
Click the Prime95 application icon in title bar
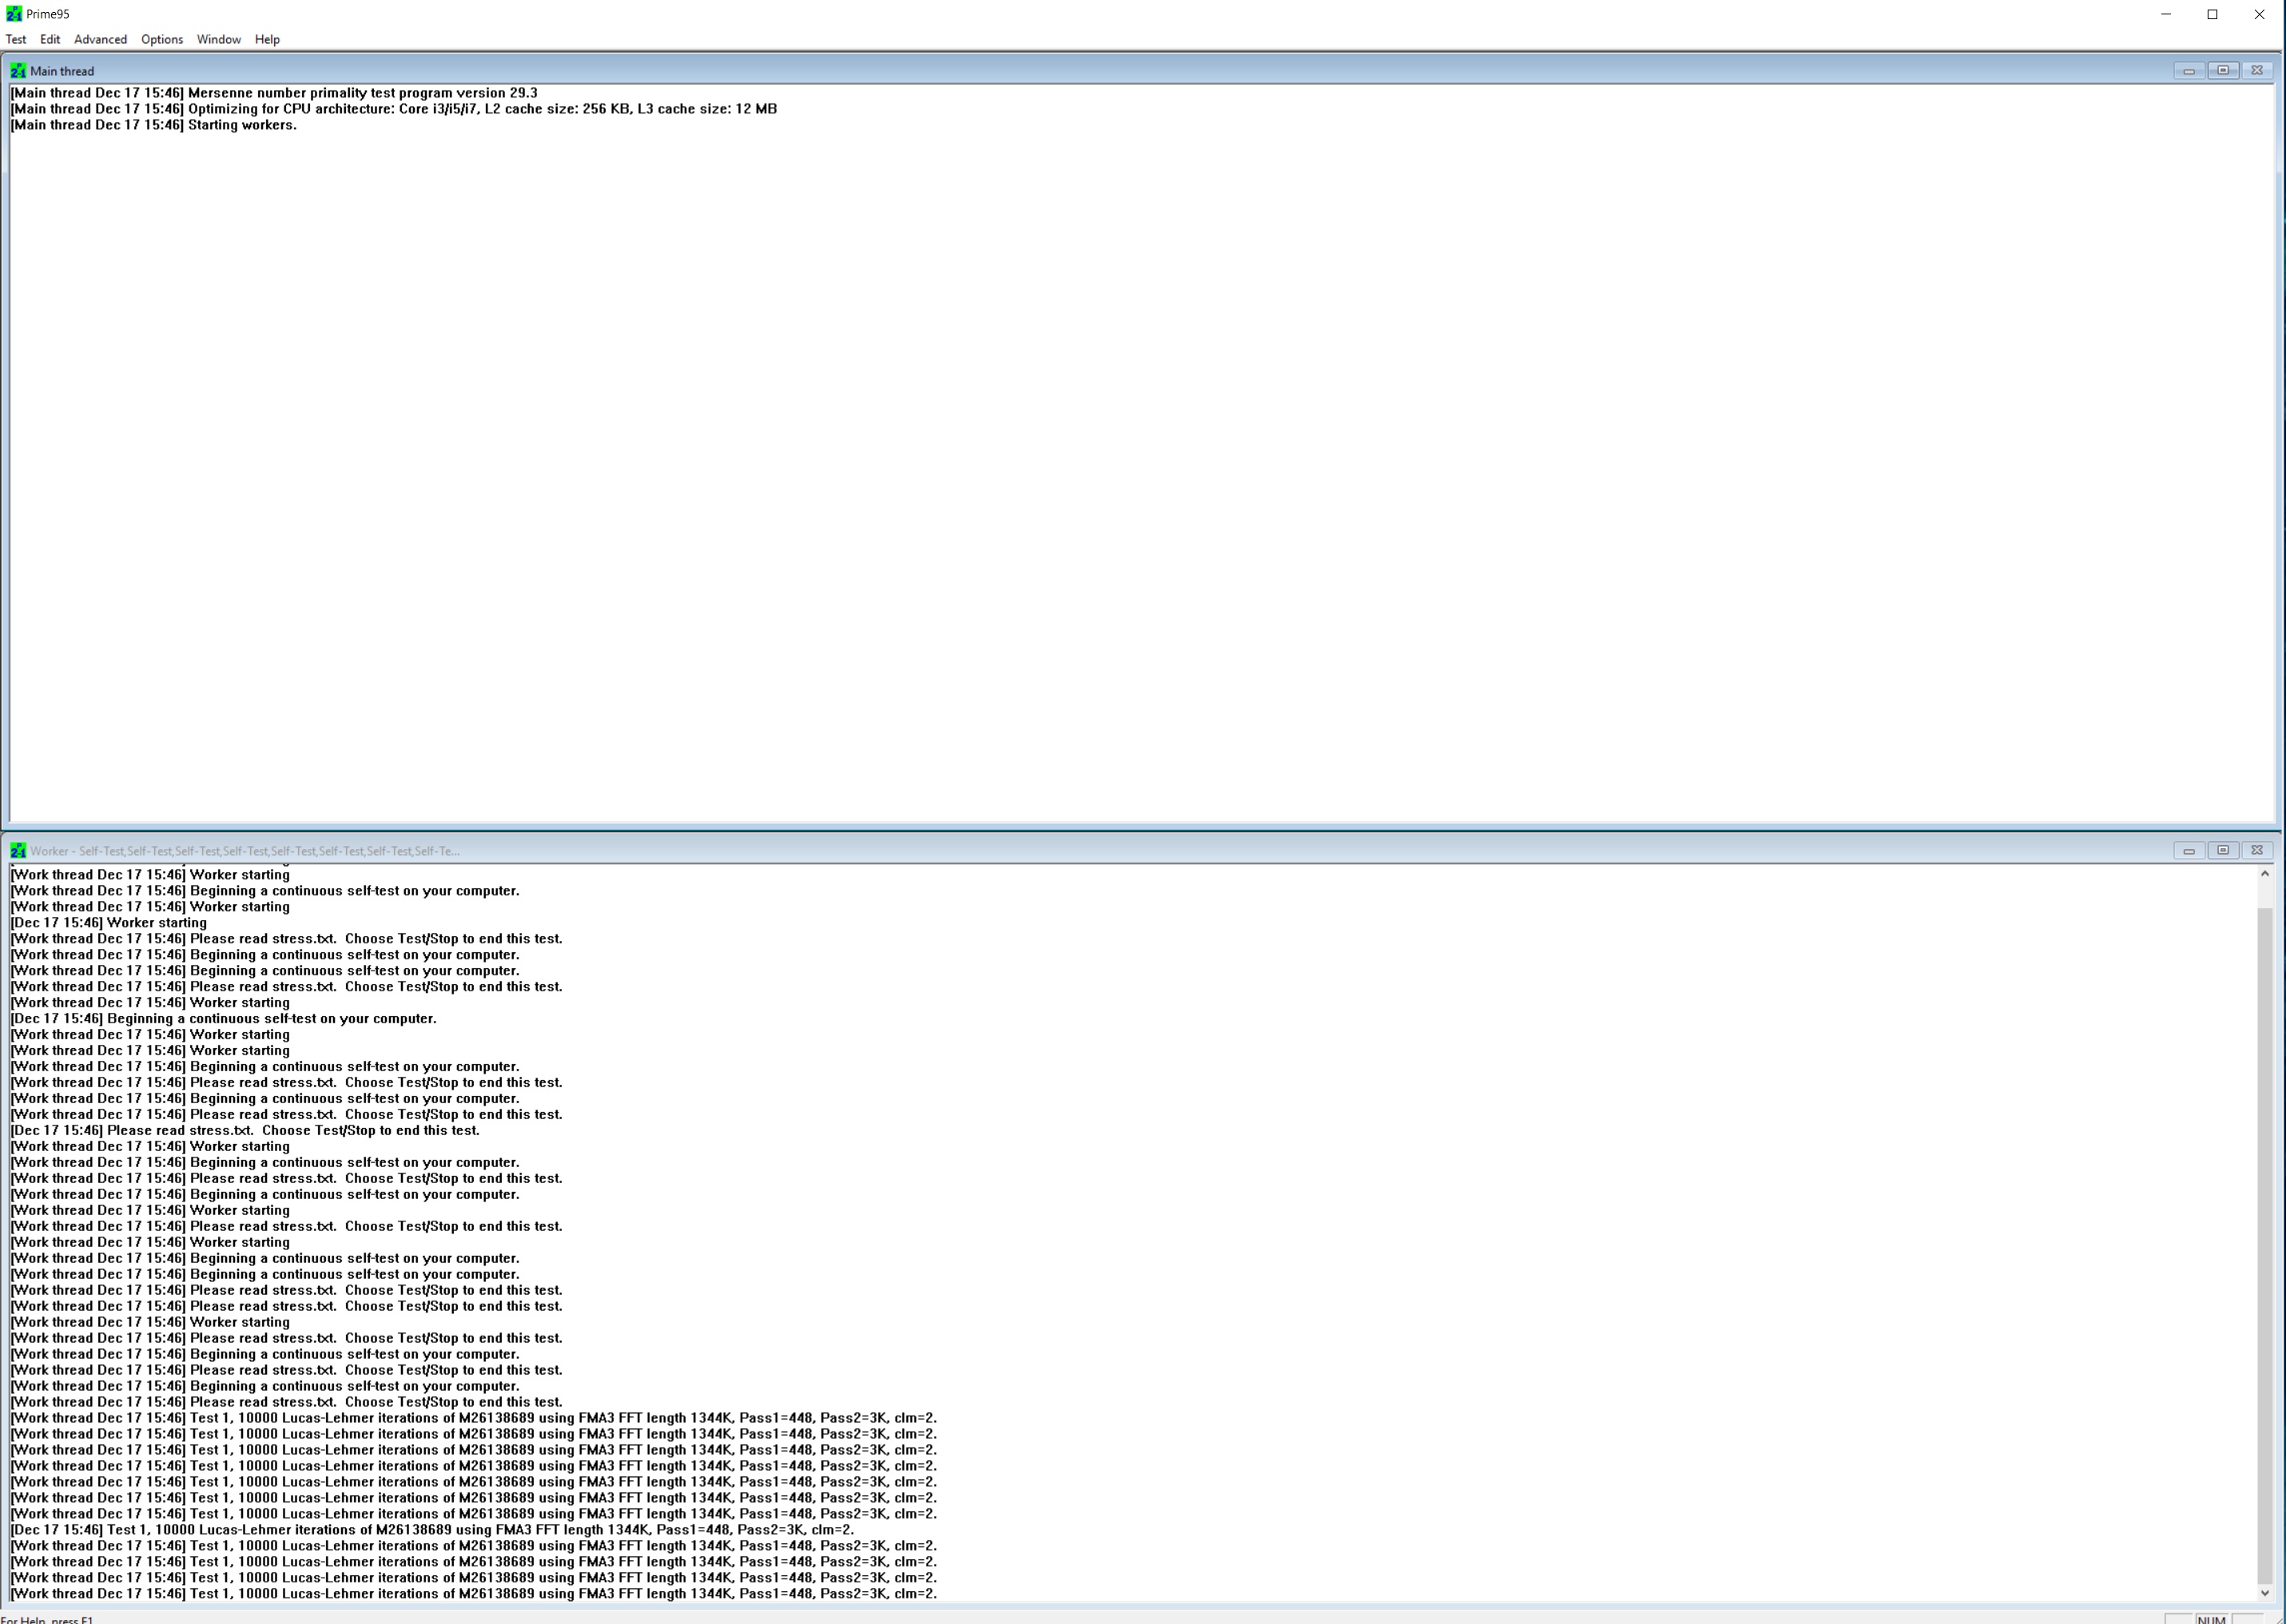pyautogui.click(x=14, y=14)
